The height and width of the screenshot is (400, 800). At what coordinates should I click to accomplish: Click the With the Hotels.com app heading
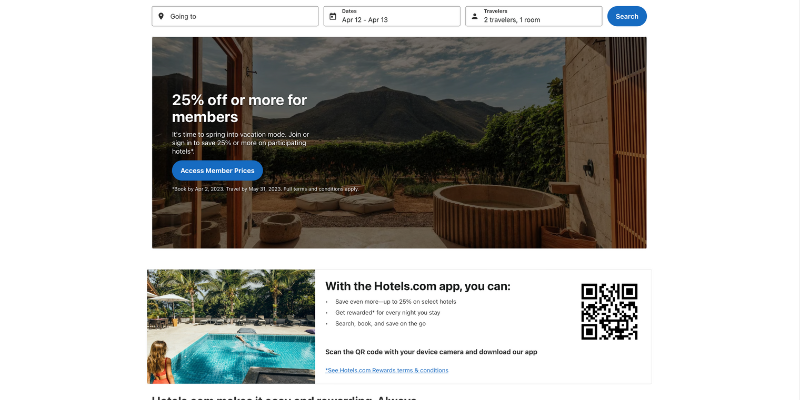(x=418, y=286)
